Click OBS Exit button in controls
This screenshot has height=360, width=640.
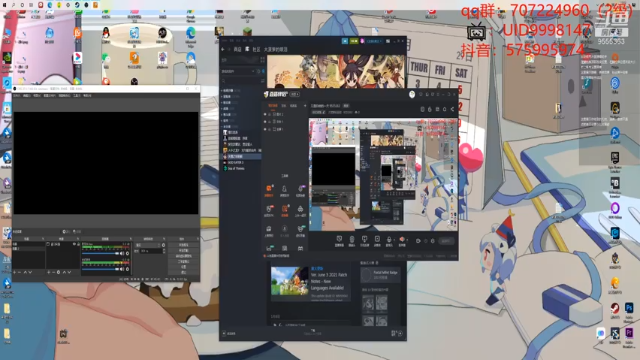[183, 272]
